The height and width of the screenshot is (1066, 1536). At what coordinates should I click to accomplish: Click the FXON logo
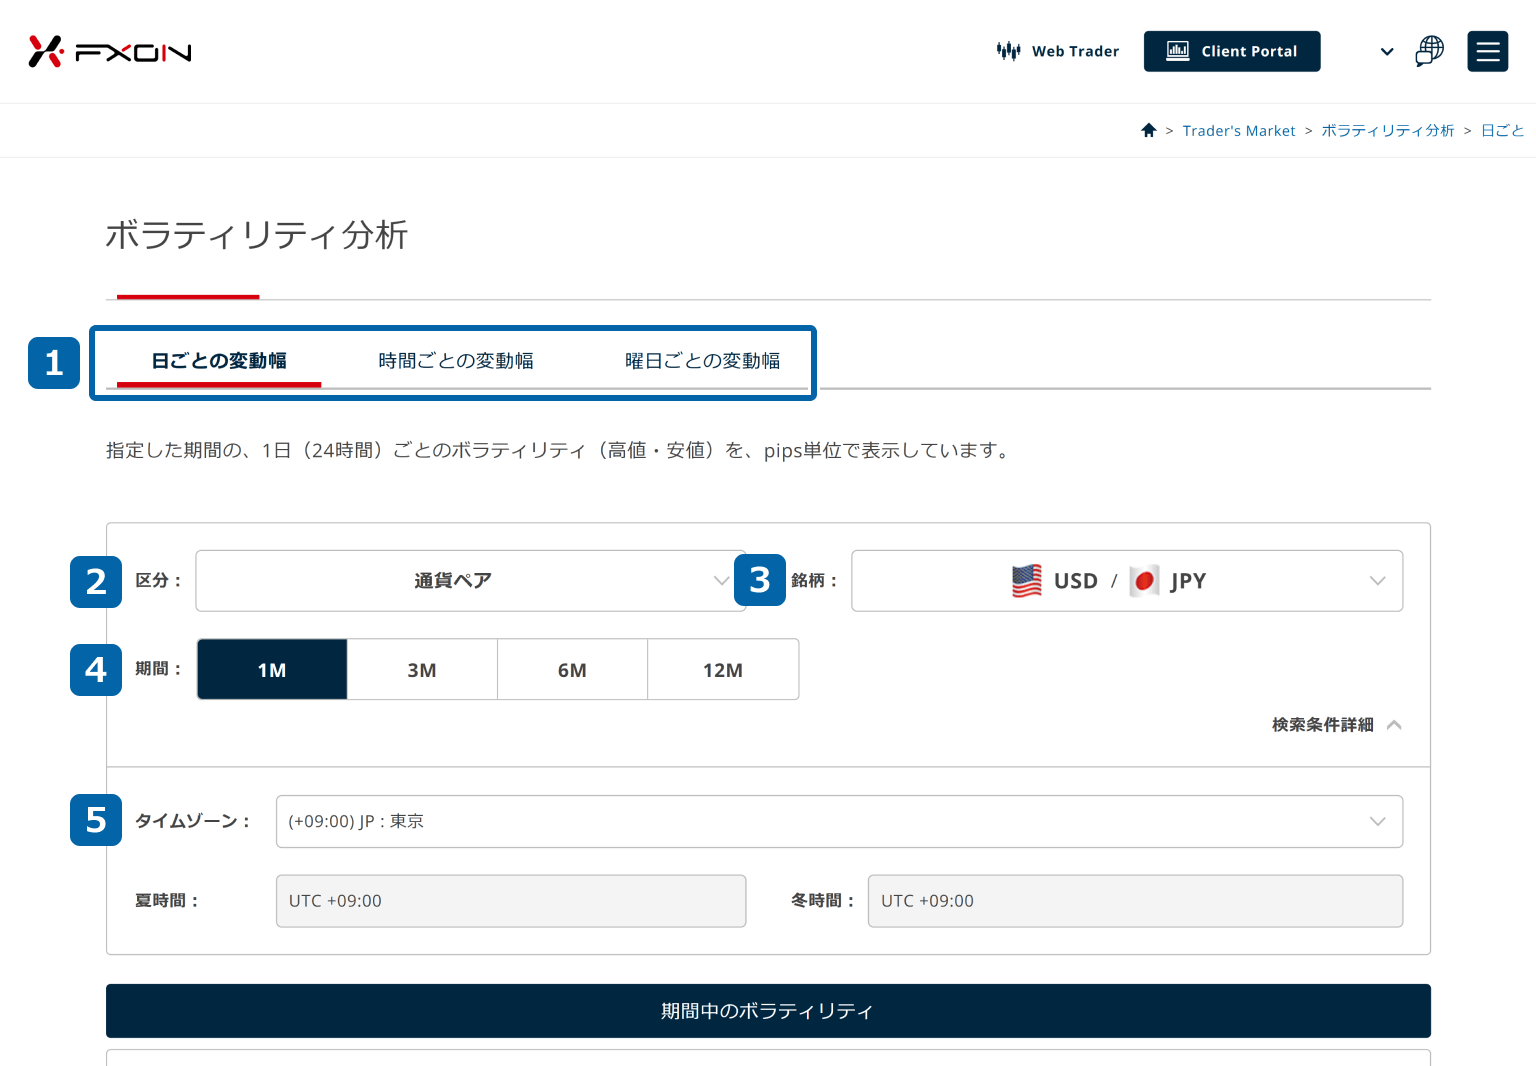coord(110,51)
